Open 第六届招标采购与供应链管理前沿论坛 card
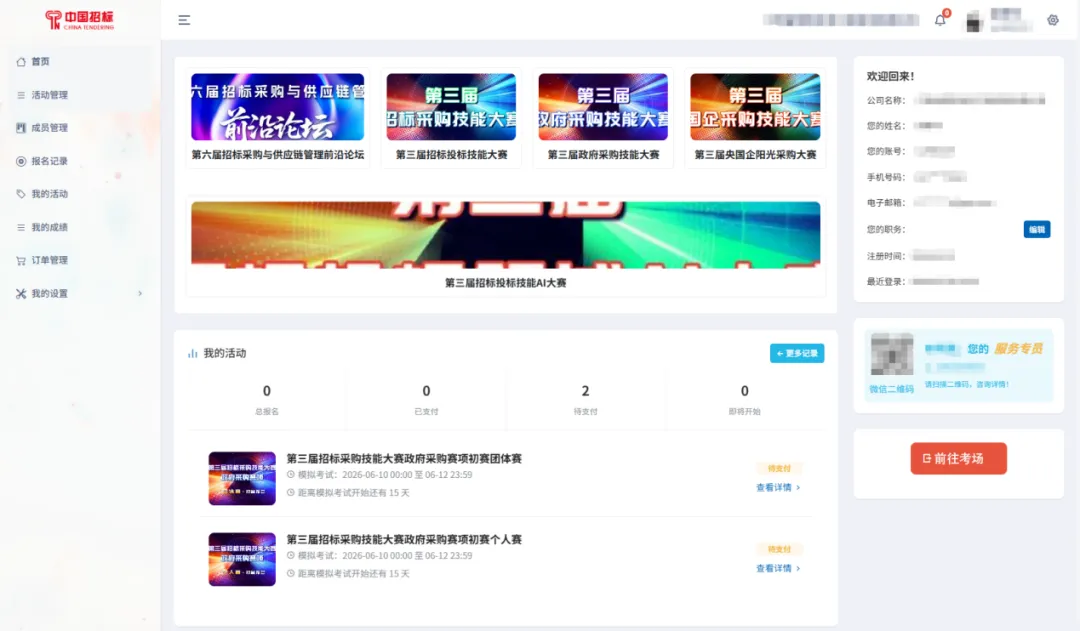The width and height of the screenshot is (1080, 631). (278, 118)
